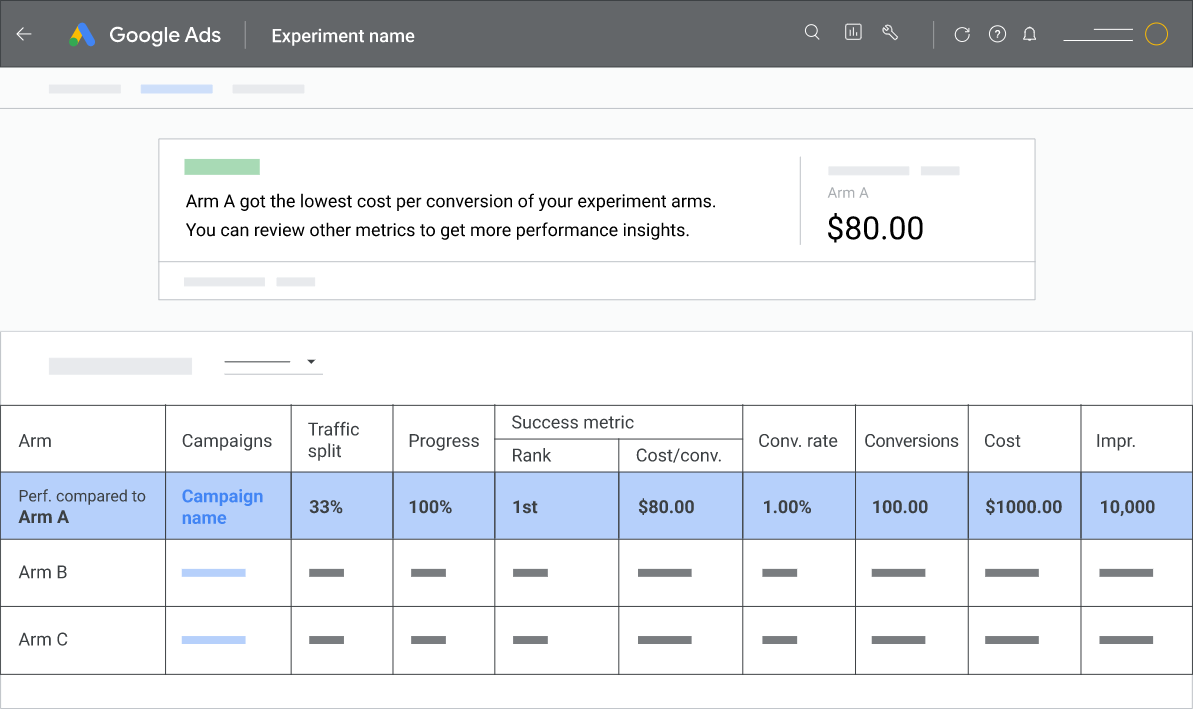Select the highlighted blue tab
This screenshot has width=1193, height=709.
pos(176,89)
